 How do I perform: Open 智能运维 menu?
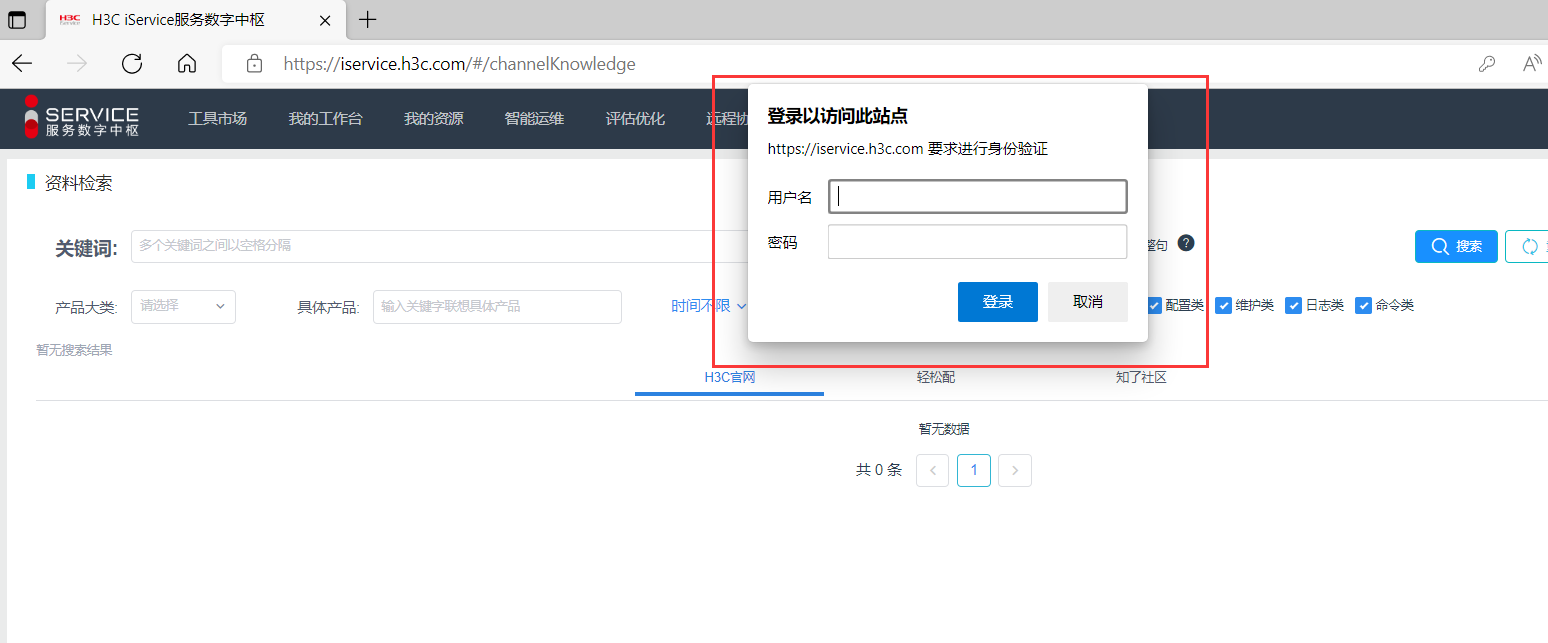point(534,118)
